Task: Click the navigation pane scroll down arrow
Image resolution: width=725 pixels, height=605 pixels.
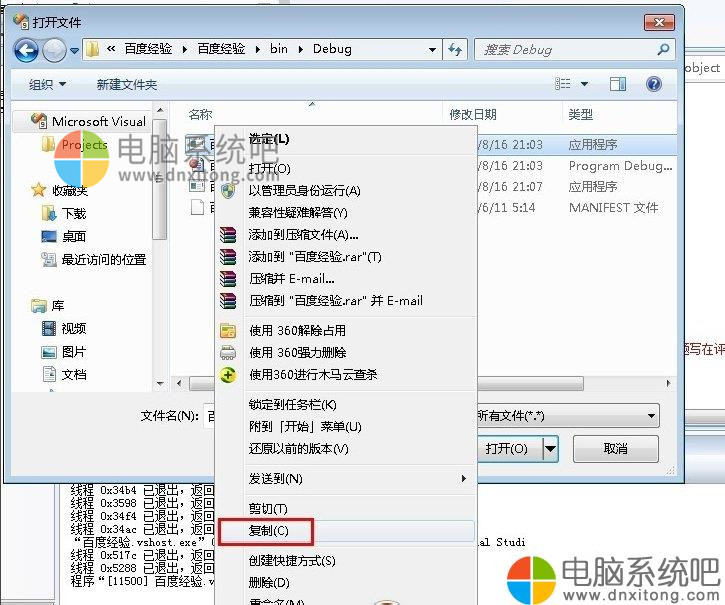Action: coord(160,383)
